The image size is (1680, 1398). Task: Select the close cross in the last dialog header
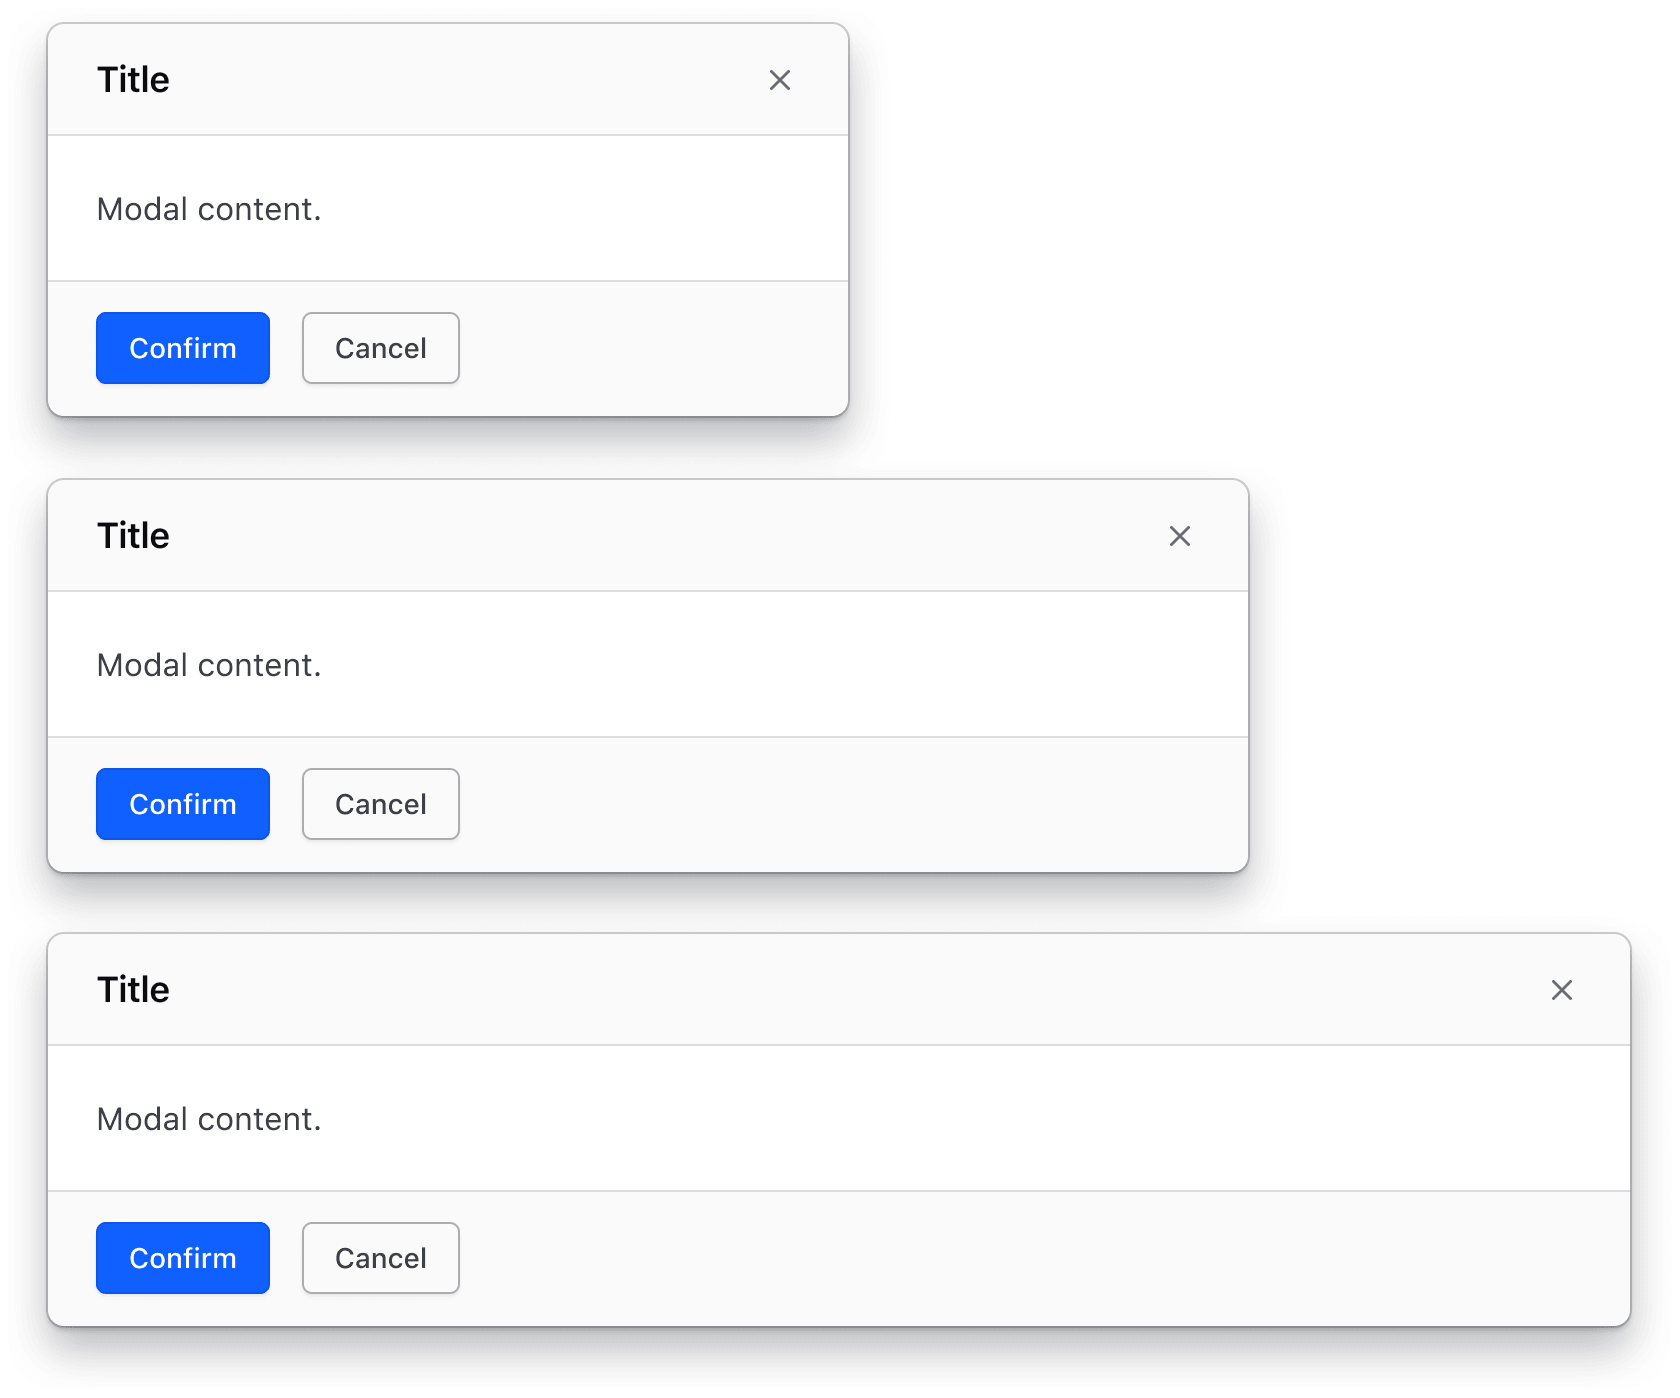(1562, 990)
